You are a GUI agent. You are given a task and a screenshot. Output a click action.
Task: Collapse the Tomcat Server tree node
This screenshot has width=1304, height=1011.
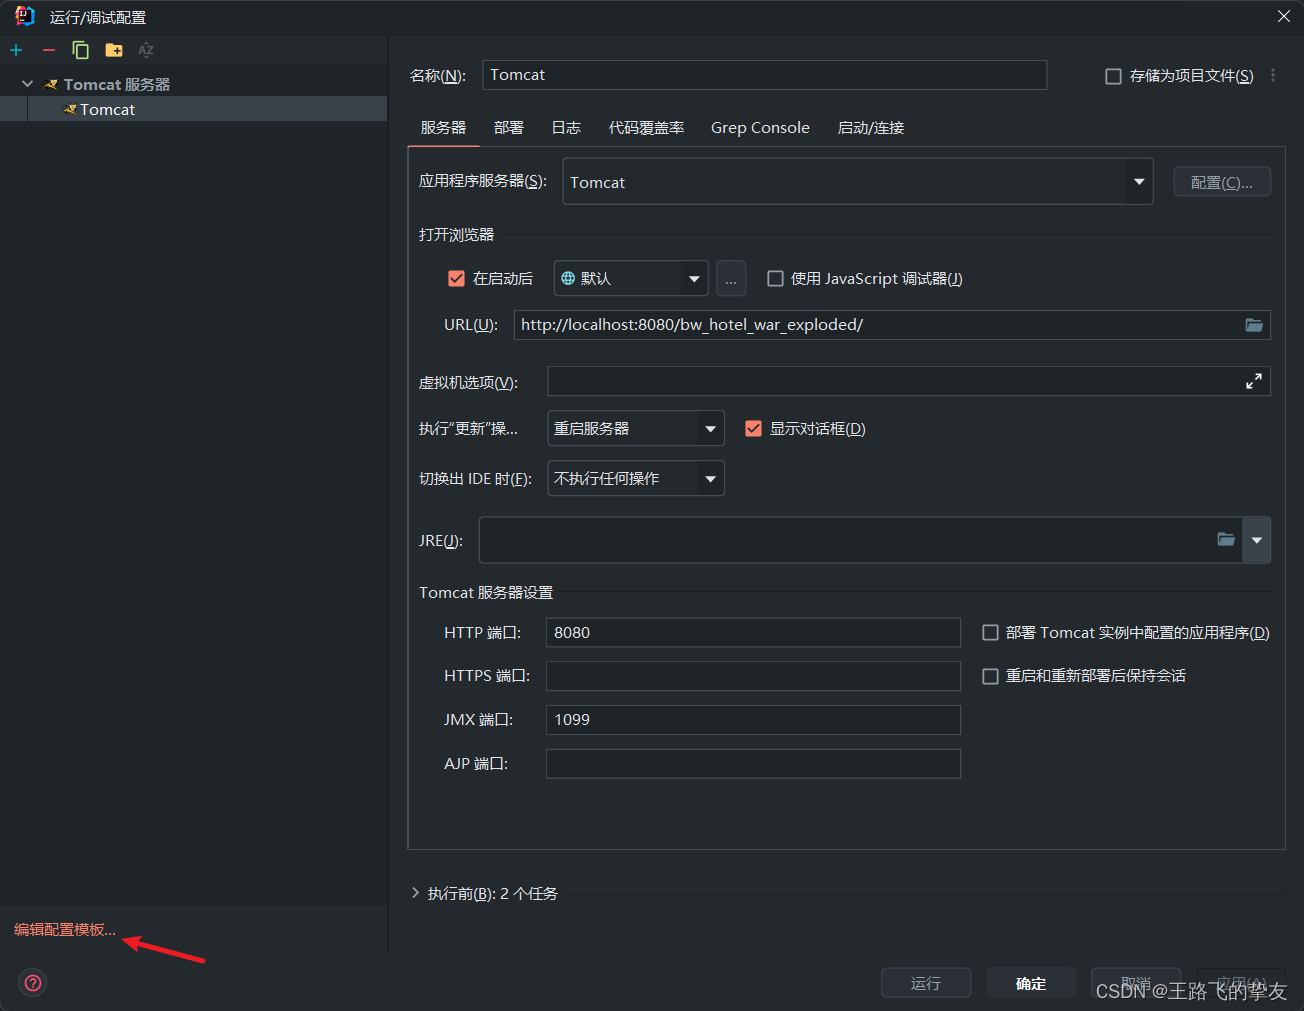click(27, 84)
